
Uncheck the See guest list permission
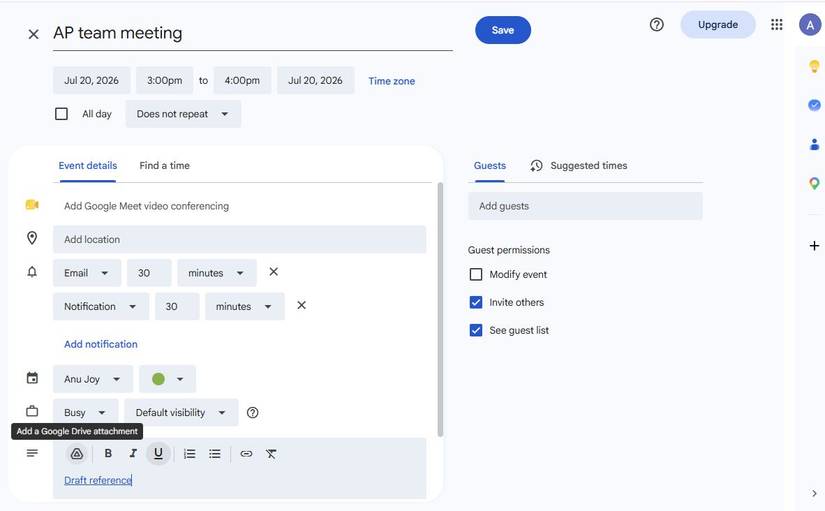[476, 330]
